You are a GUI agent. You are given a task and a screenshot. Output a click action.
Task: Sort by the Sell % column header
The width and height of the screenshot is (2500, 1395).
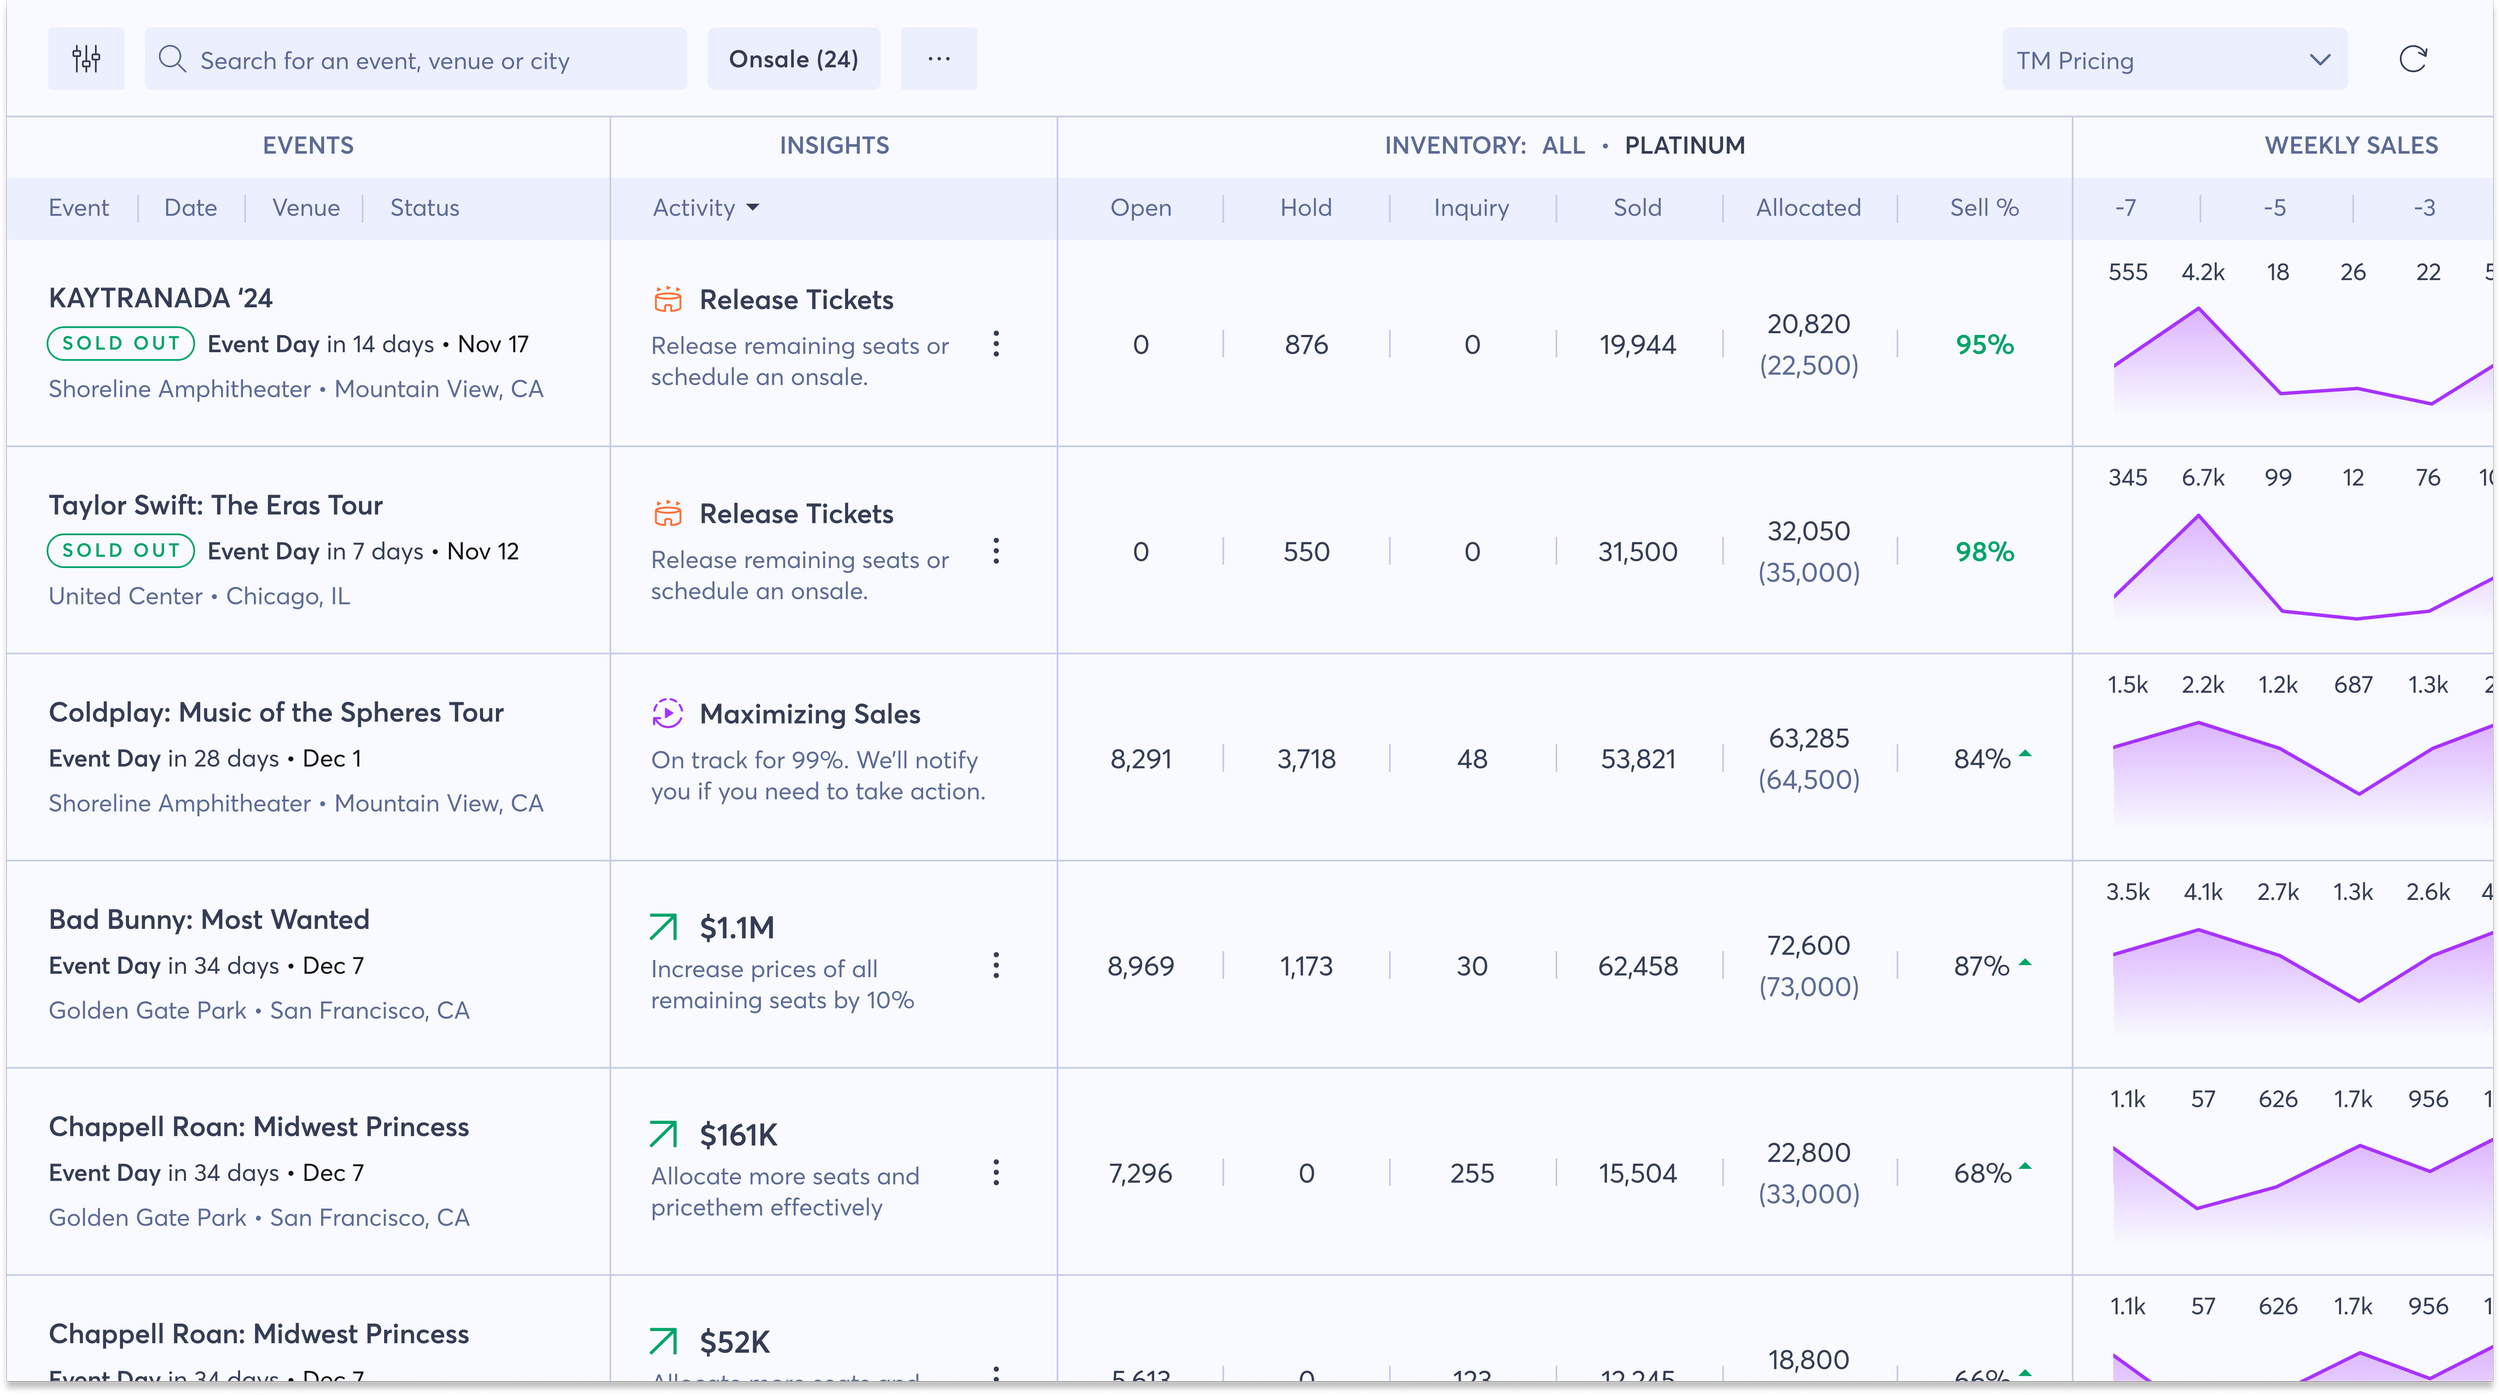[x=1983, y=208]
